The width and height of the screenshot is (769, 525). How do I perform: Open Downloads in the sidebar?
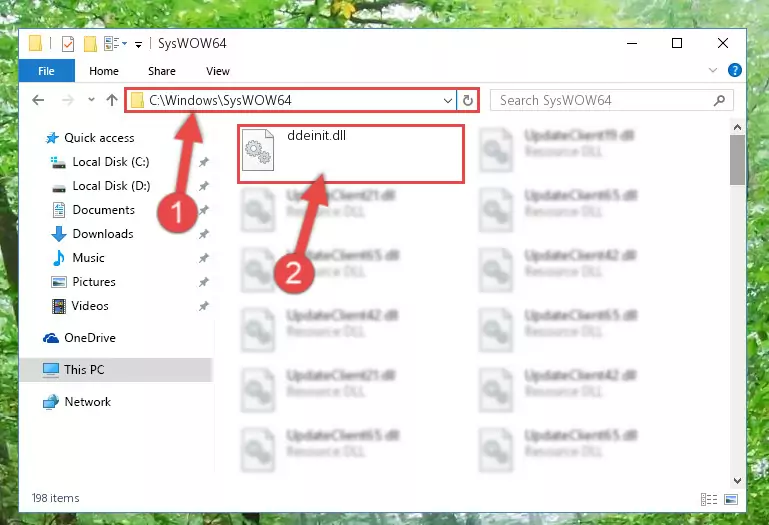[103, 234]
